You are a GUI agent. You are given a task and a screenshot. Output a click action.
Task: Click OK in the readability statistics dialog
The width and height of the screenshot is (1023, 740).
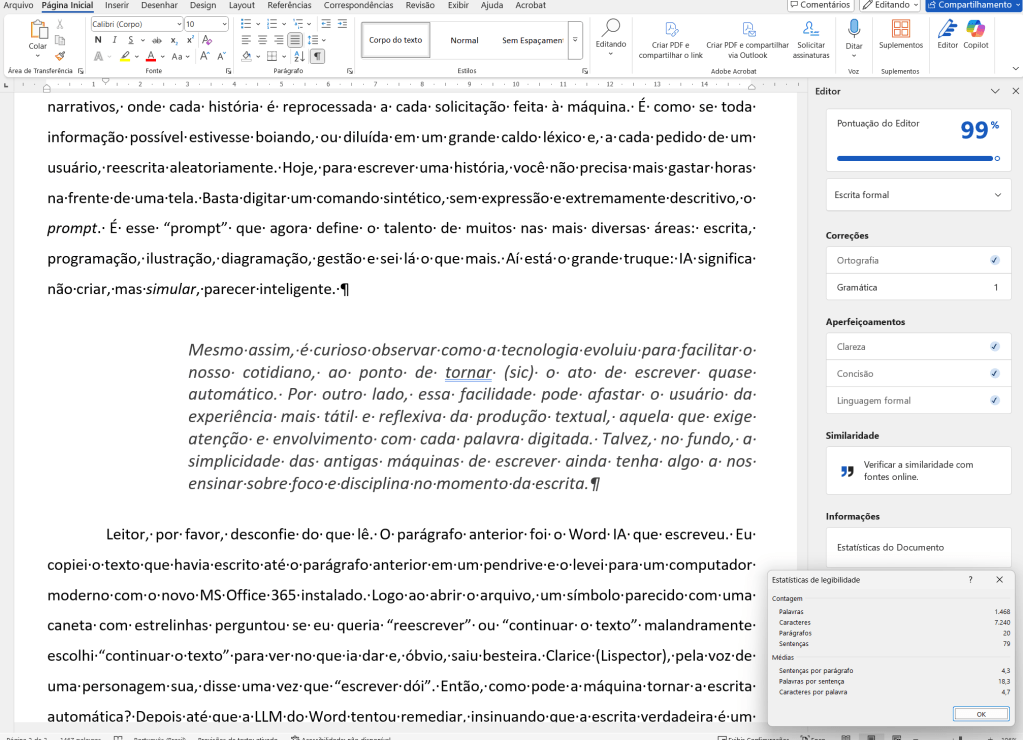(x=980, y=714)
